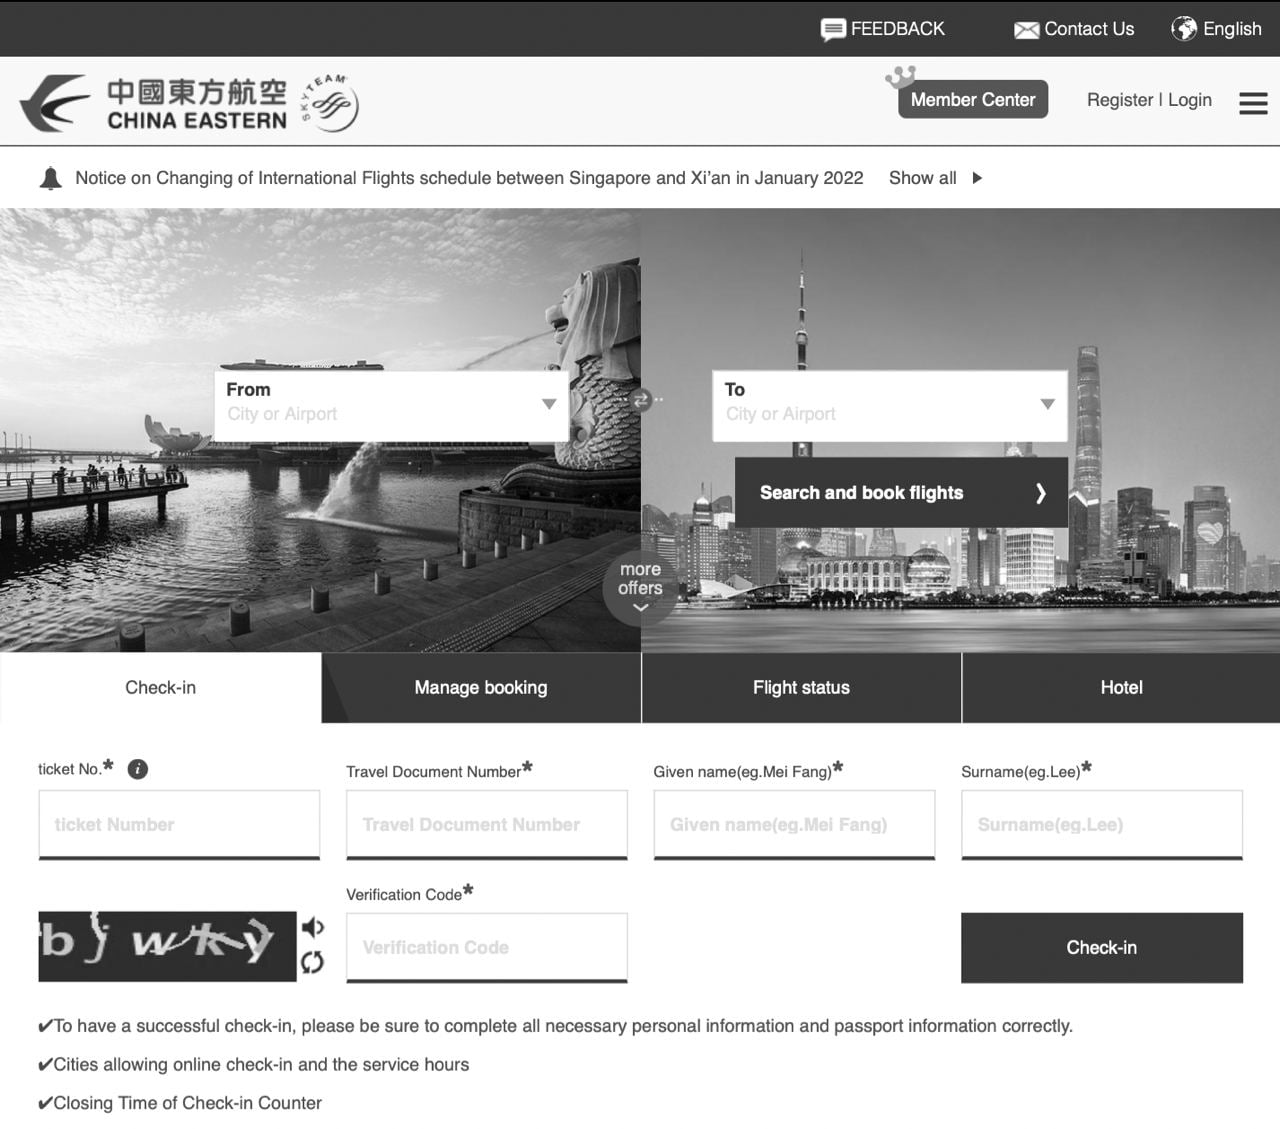Swap origin and destination cities
Image resolution: width=1280 pixels, height=1129 pixels.
[641, 400]
